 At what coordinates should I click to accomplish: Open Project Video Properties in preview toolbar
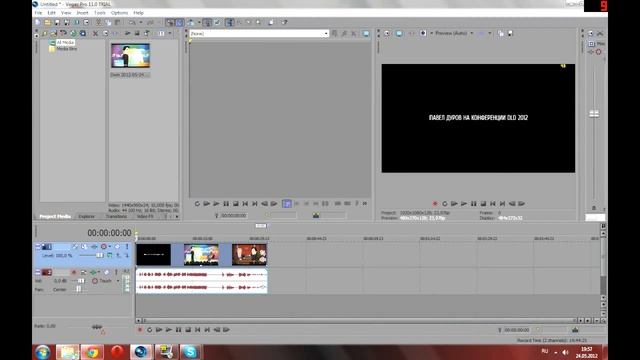(x=387, y=33)
